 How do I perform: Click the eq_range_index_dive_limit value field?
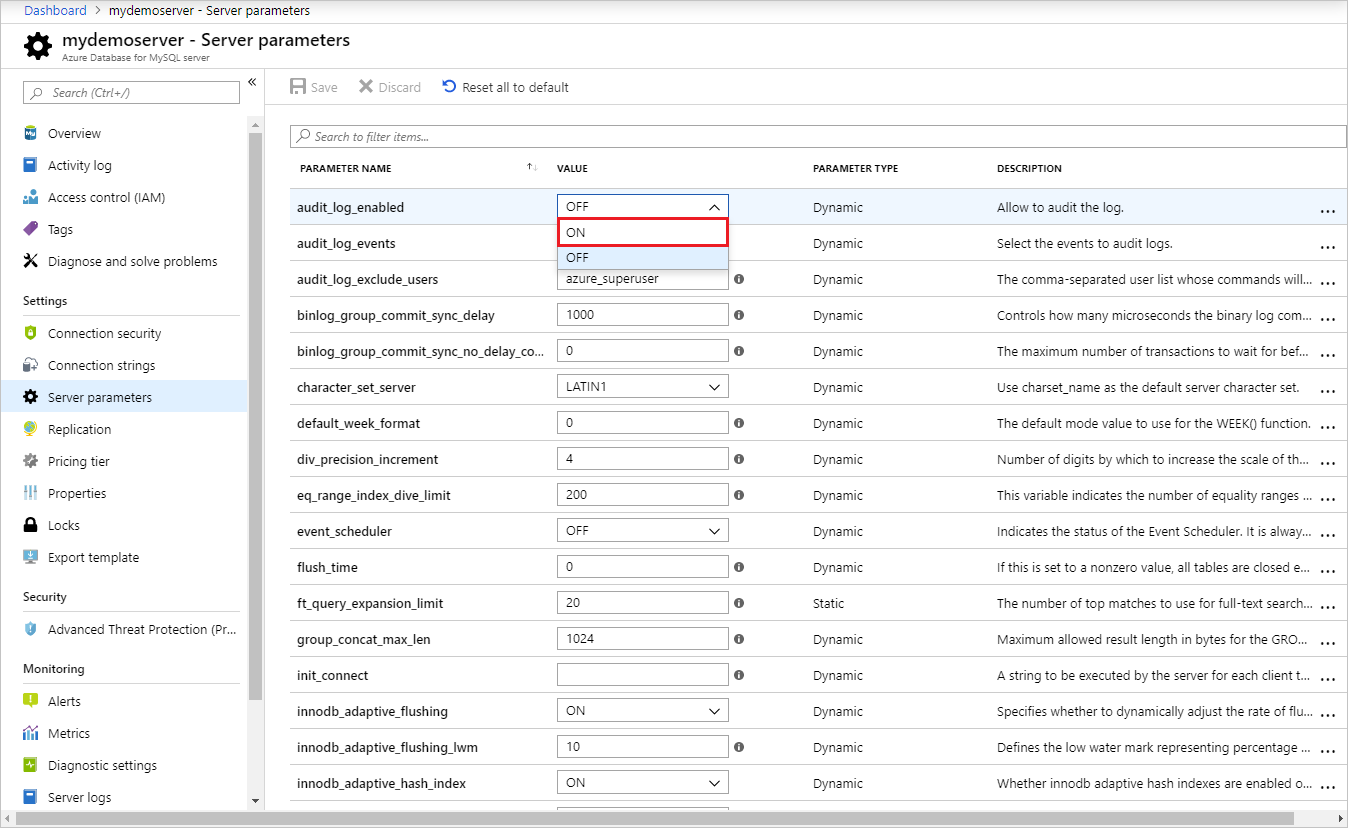pos(643,495)
